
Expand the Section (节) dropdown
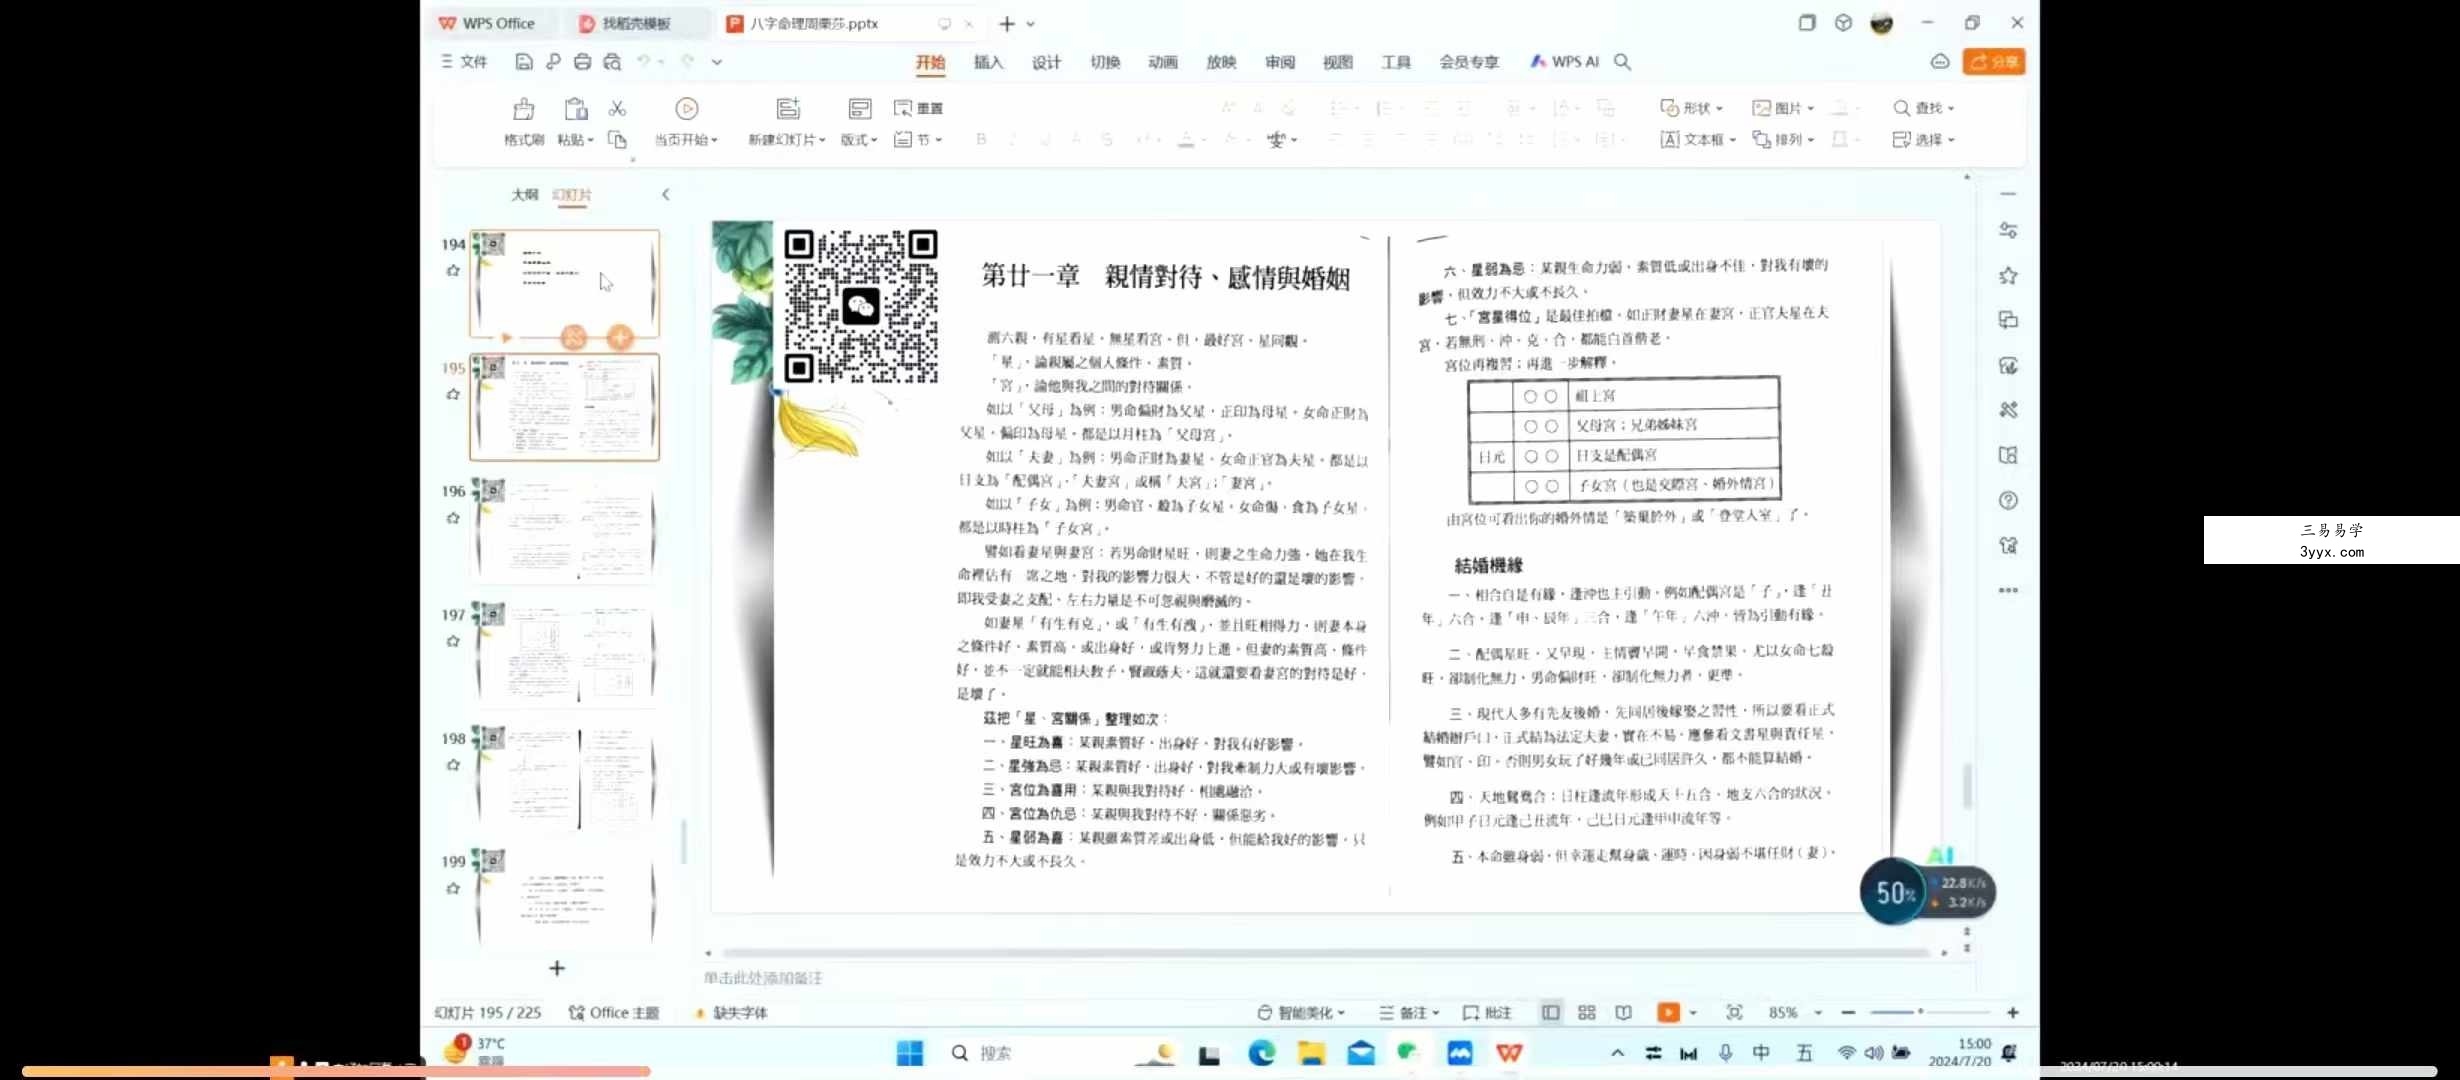pyautogui.click(x=918, y=140)
